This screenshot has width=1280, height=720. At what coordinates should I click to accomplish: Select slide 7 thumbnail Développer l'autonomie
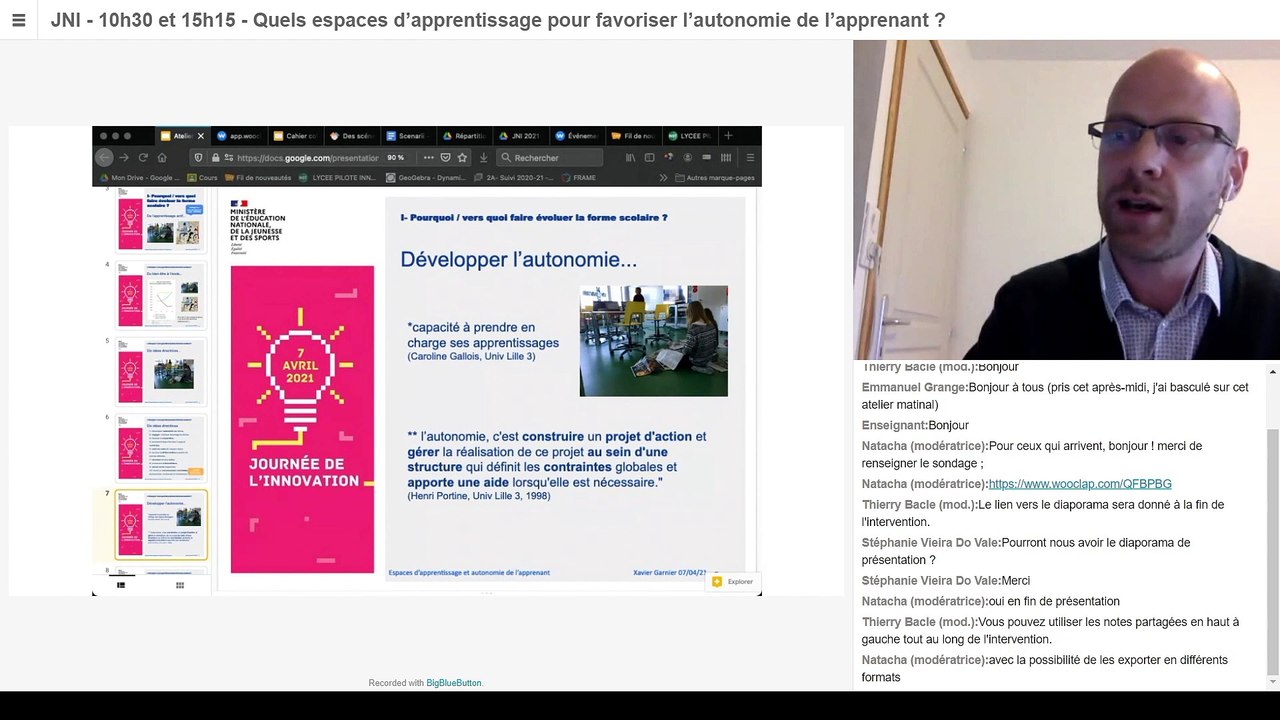pyautogui.click(x=160, y=524)
